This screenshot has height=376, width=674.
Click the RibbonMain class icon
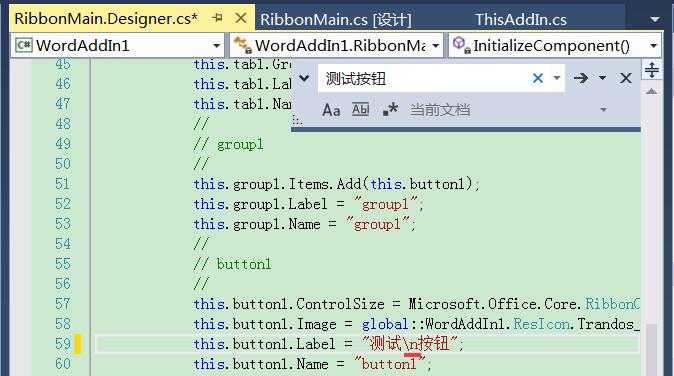pyautogui.click(x=242, y=45)
